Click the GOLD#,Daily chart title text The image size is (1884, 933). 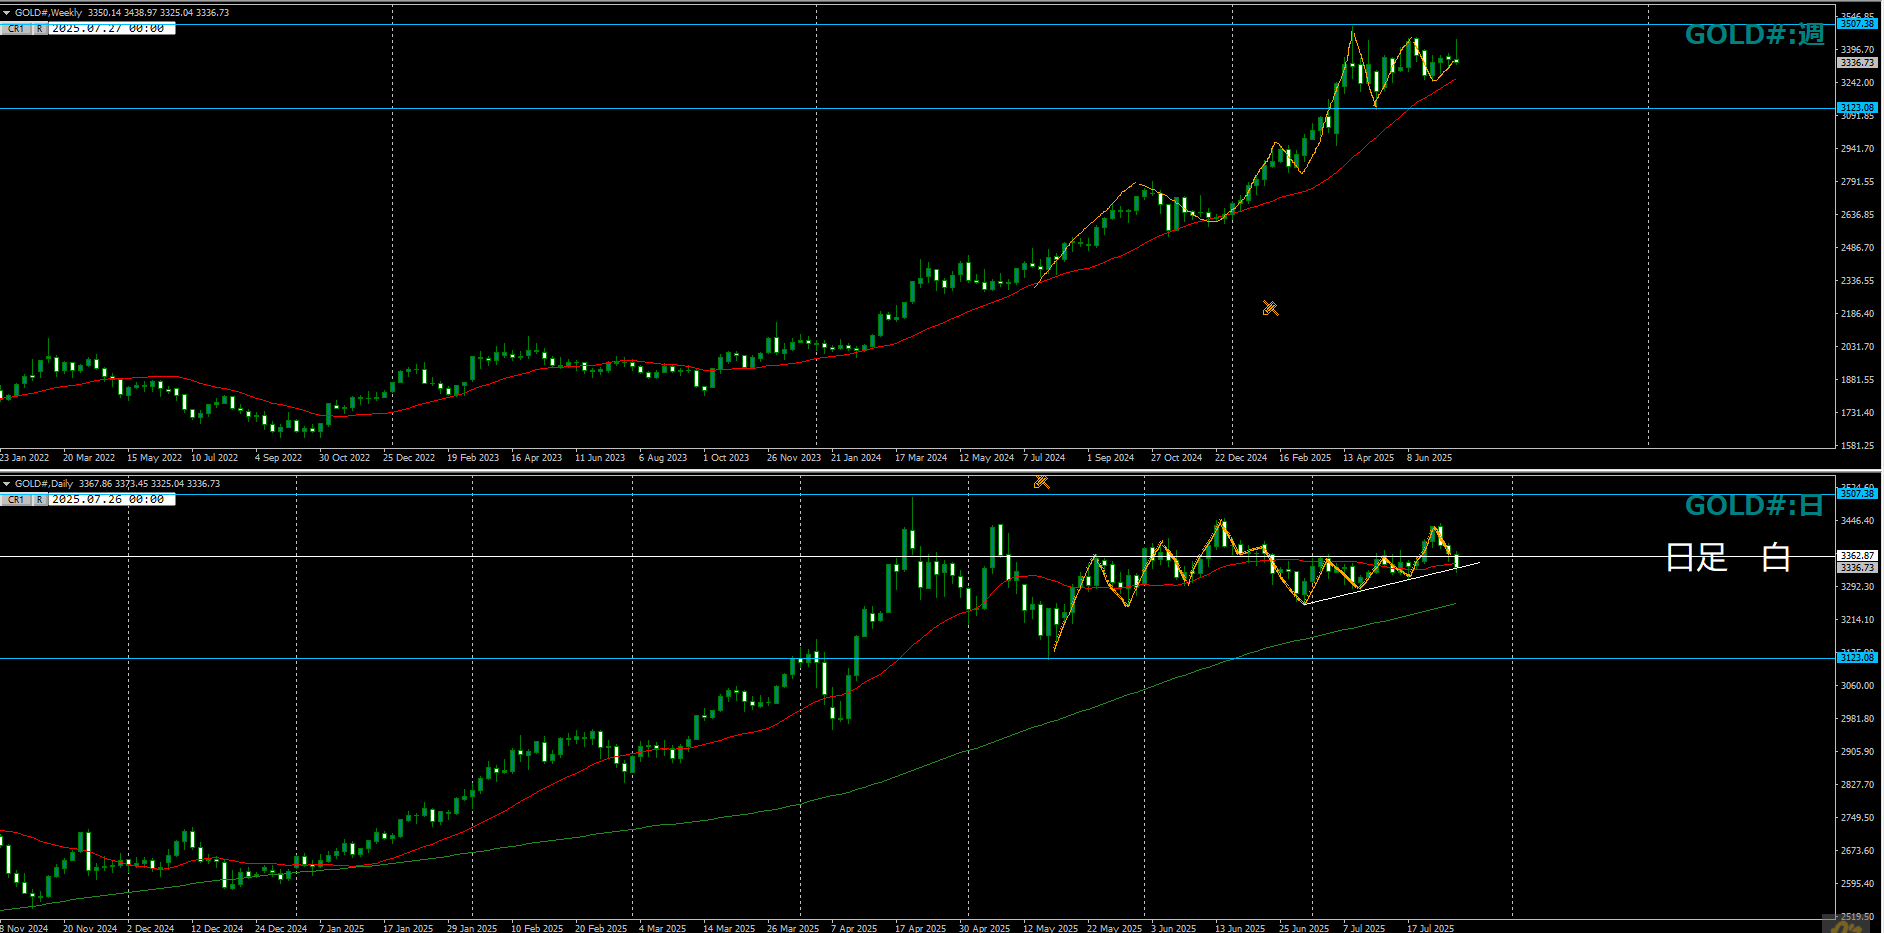point(44,484)
